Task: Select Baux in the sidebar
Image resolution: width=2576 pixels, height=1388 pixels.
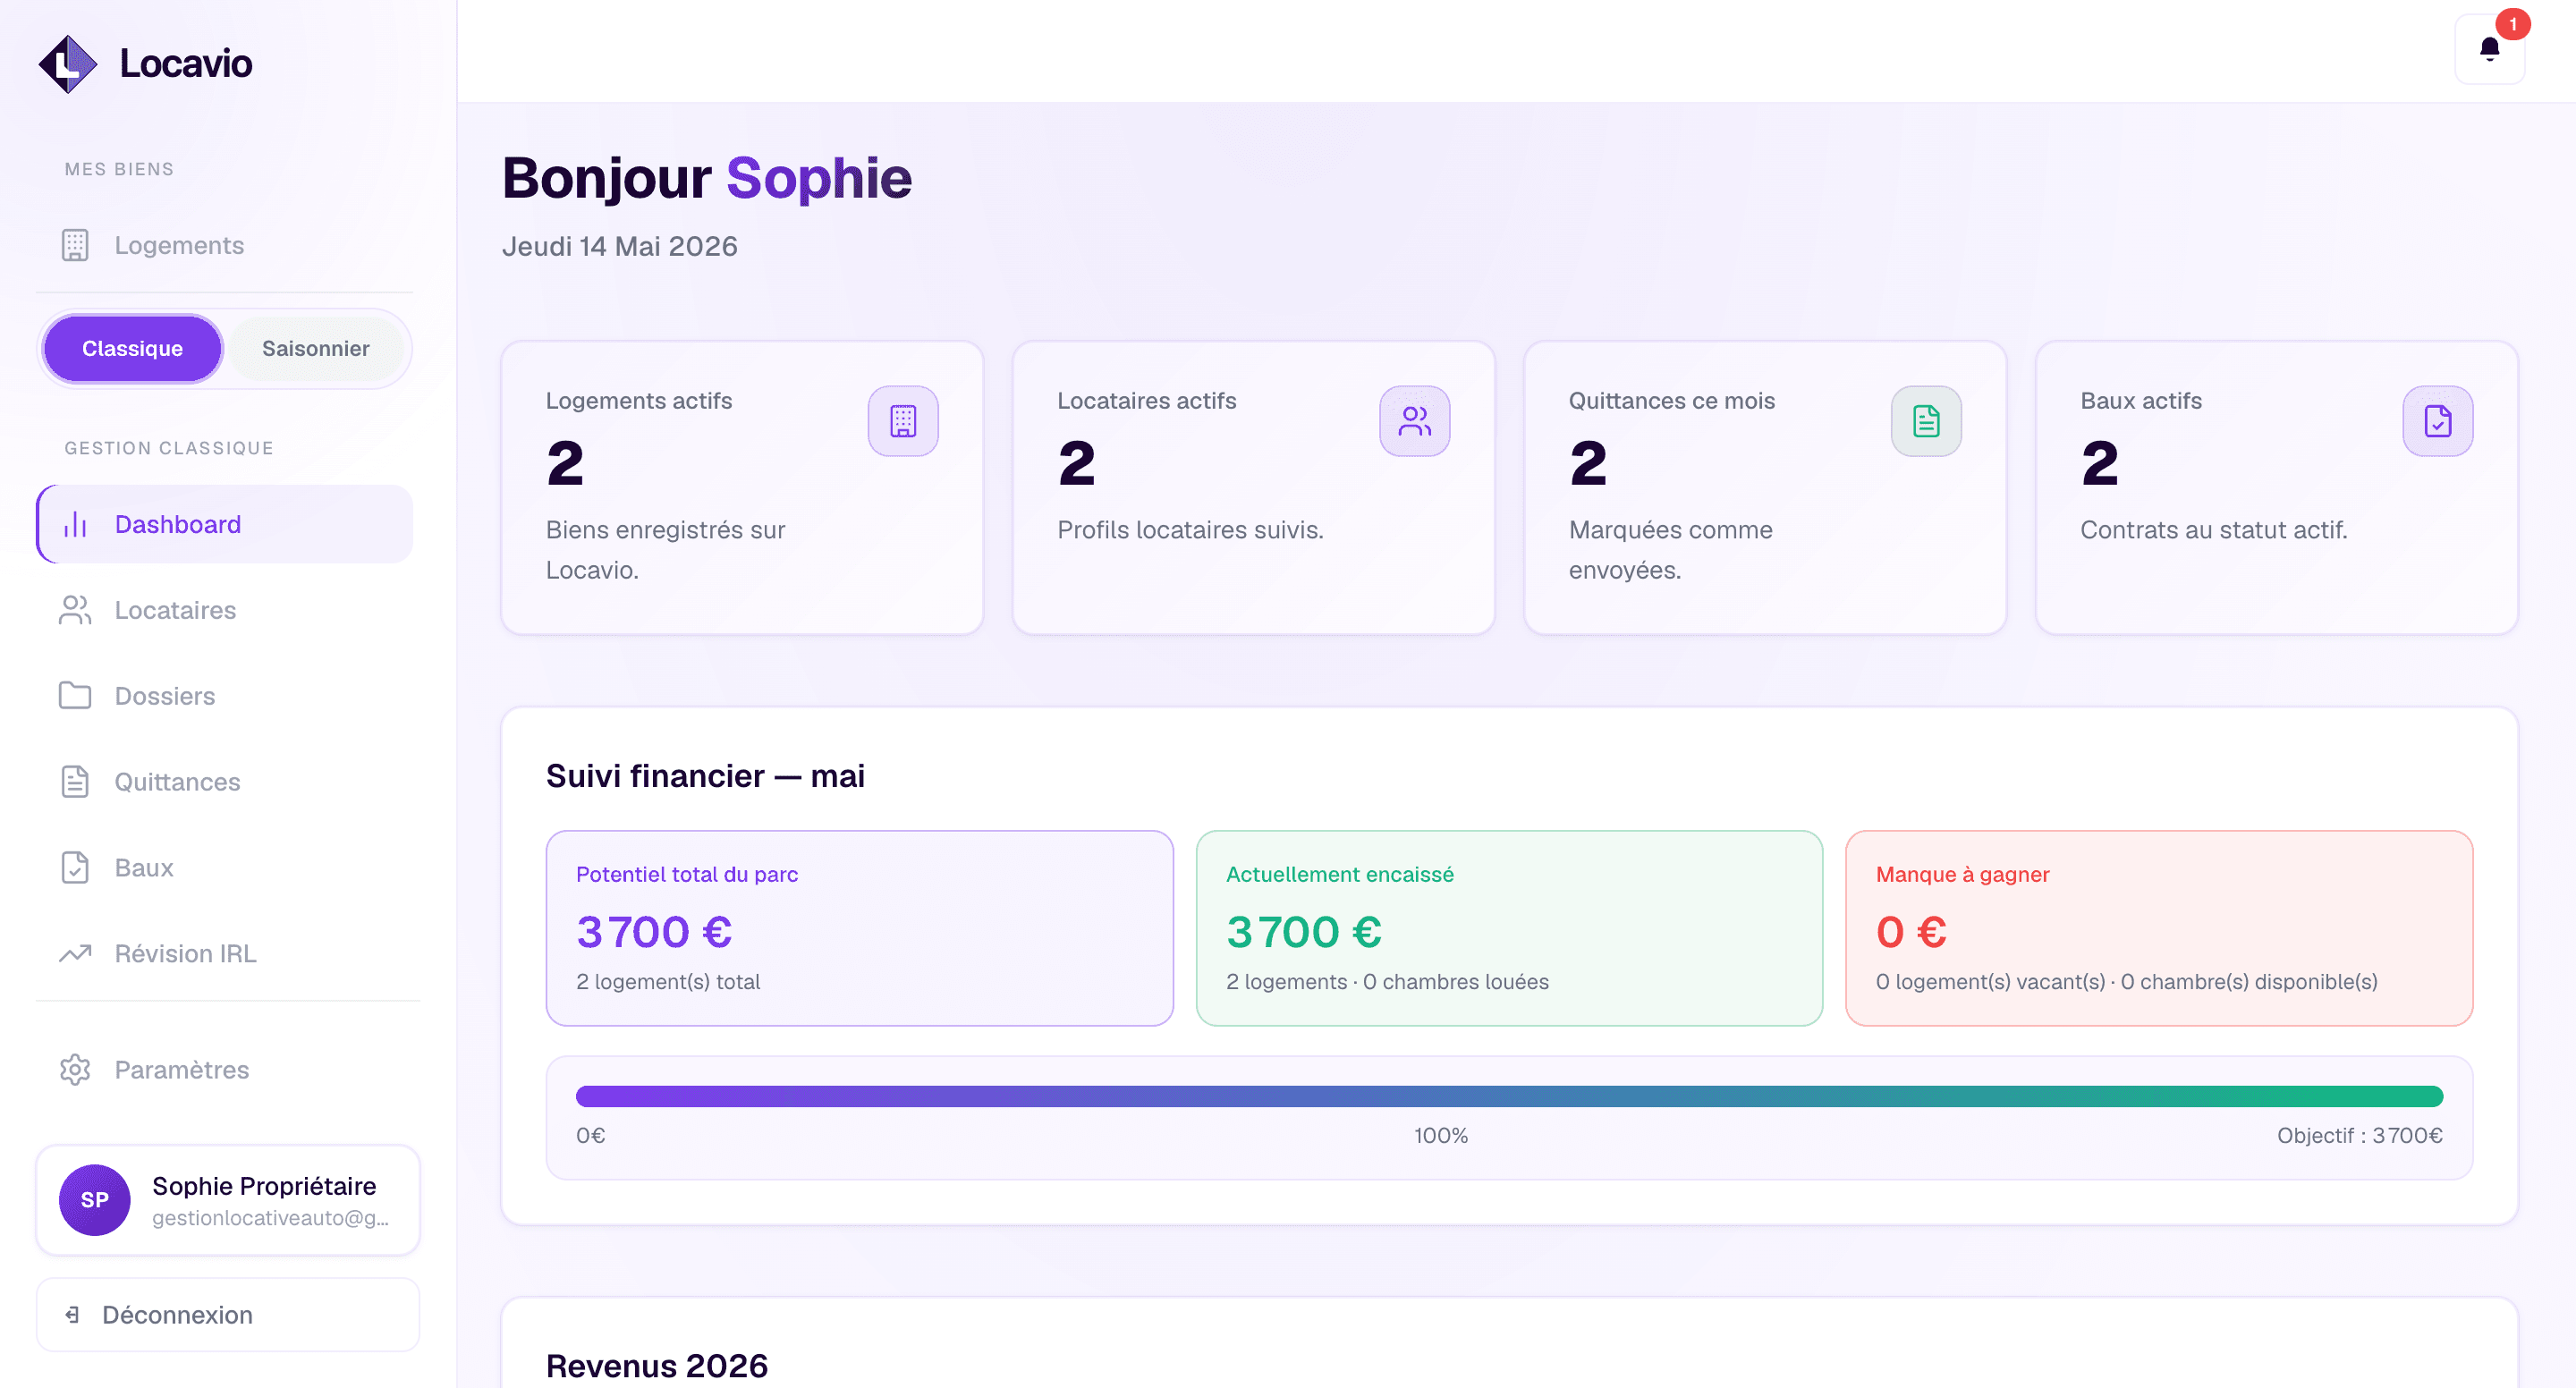Action: pyautogui.click(x=225, y=868)
